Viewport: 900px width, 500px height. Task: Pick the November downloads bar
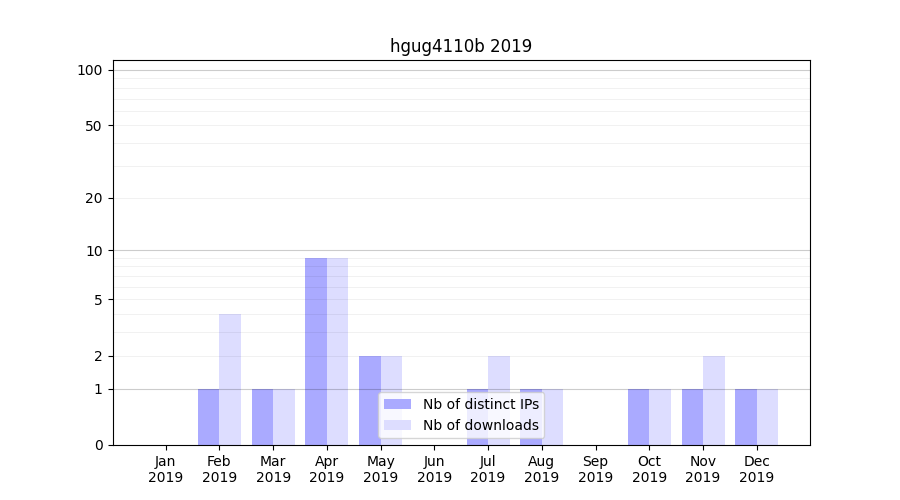coord(714,400)
